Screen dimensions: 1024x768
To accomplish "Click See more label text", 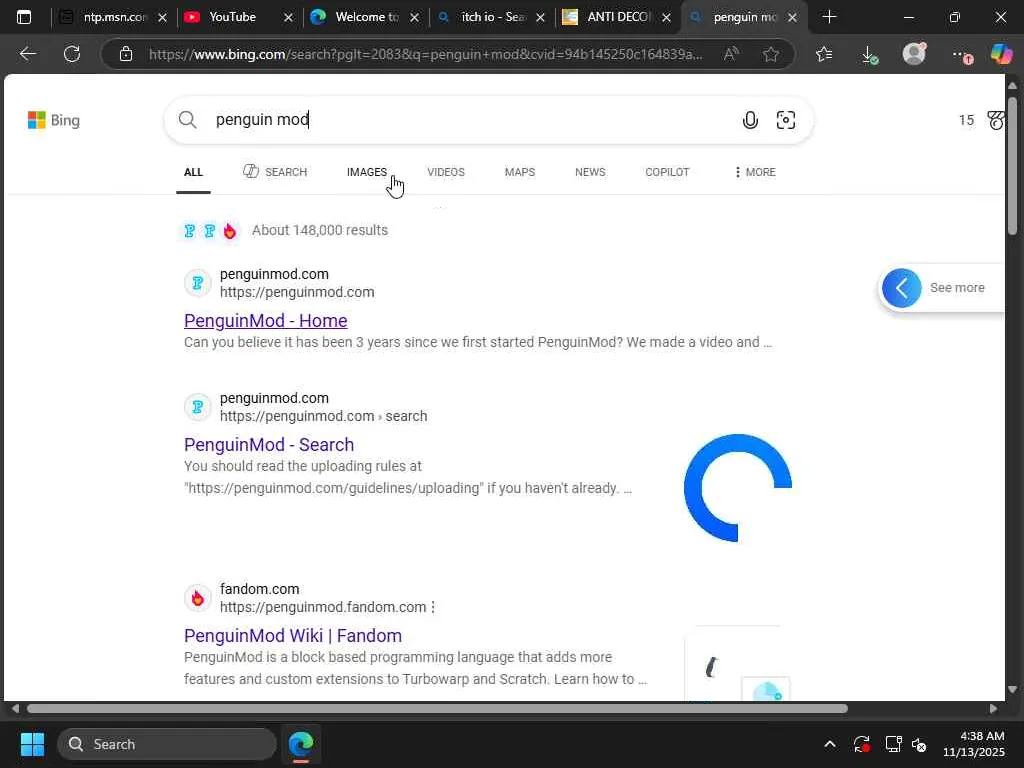I will (x=957, y=288).
